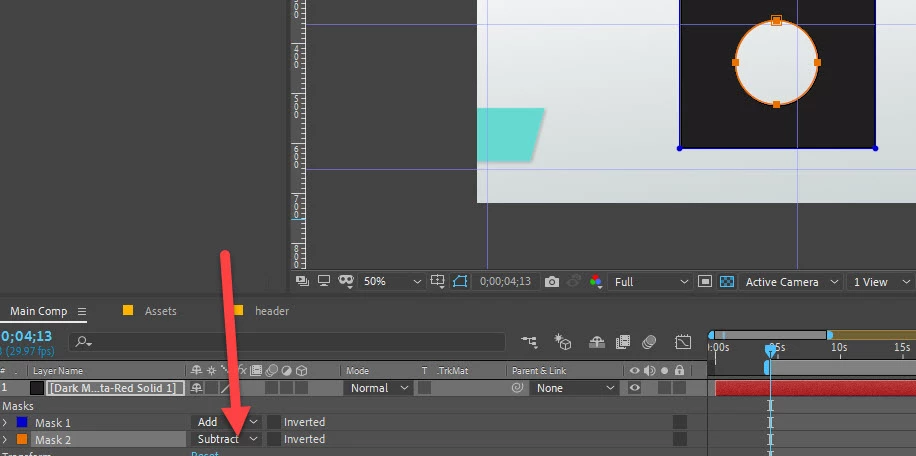This screenshot has height=456, width=916.
Task: Solo the Dark Red Solid layer
Action: tap(664, 388)
